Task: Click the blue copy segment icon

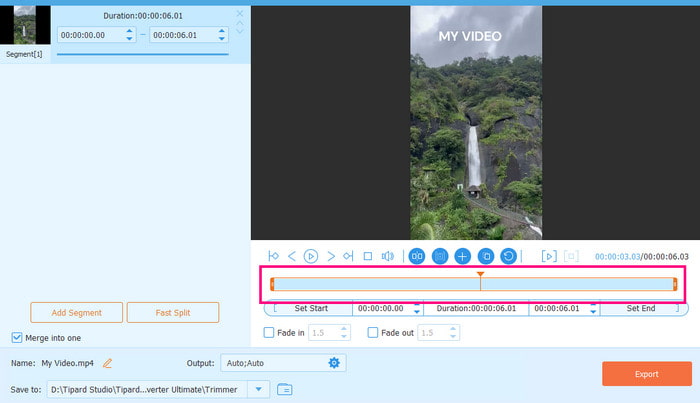Action: pyautogui.click(x=486, y=256)
